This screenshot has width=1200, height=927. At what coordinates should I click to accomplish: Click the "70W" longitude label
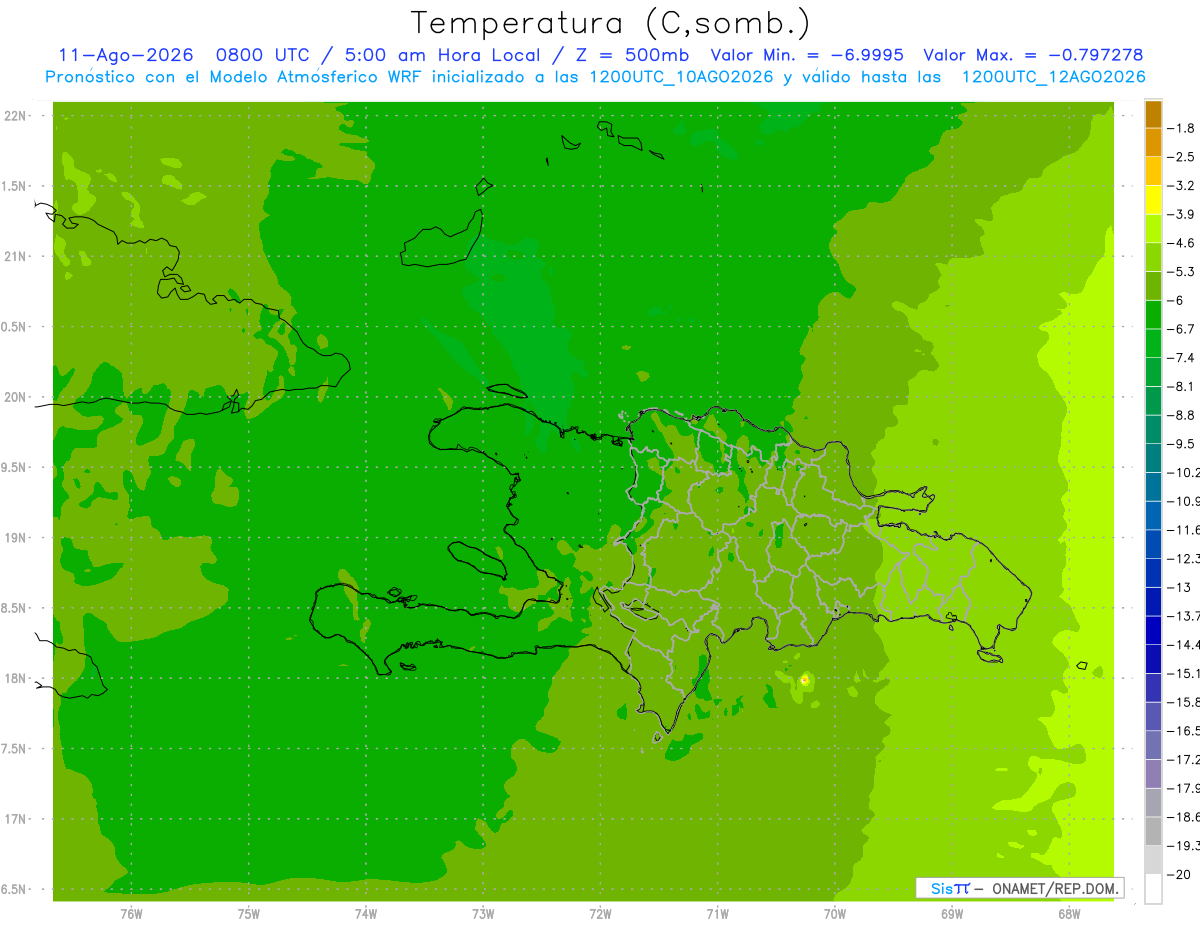pyautogui.click(x=835, y=914)
